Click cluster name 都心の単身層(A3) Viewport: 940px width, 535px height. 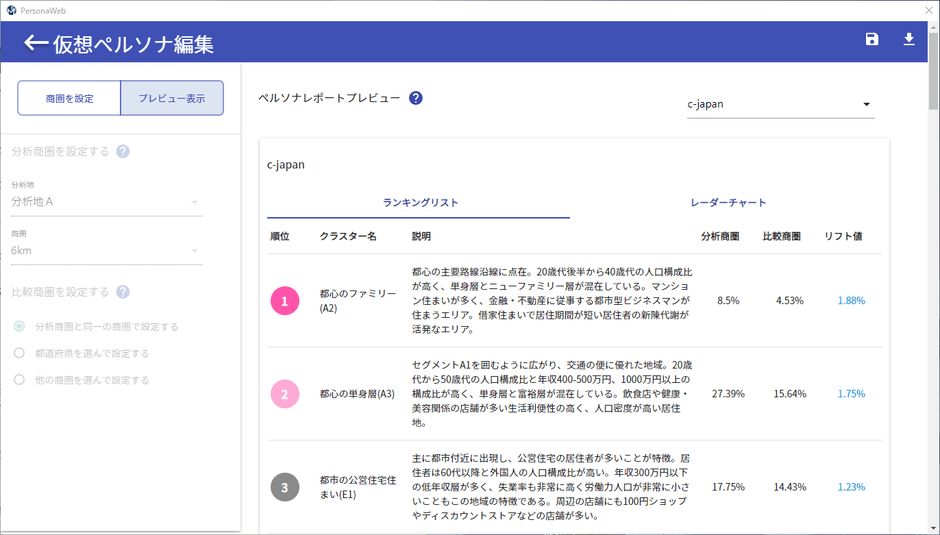(x=357, y=394)
